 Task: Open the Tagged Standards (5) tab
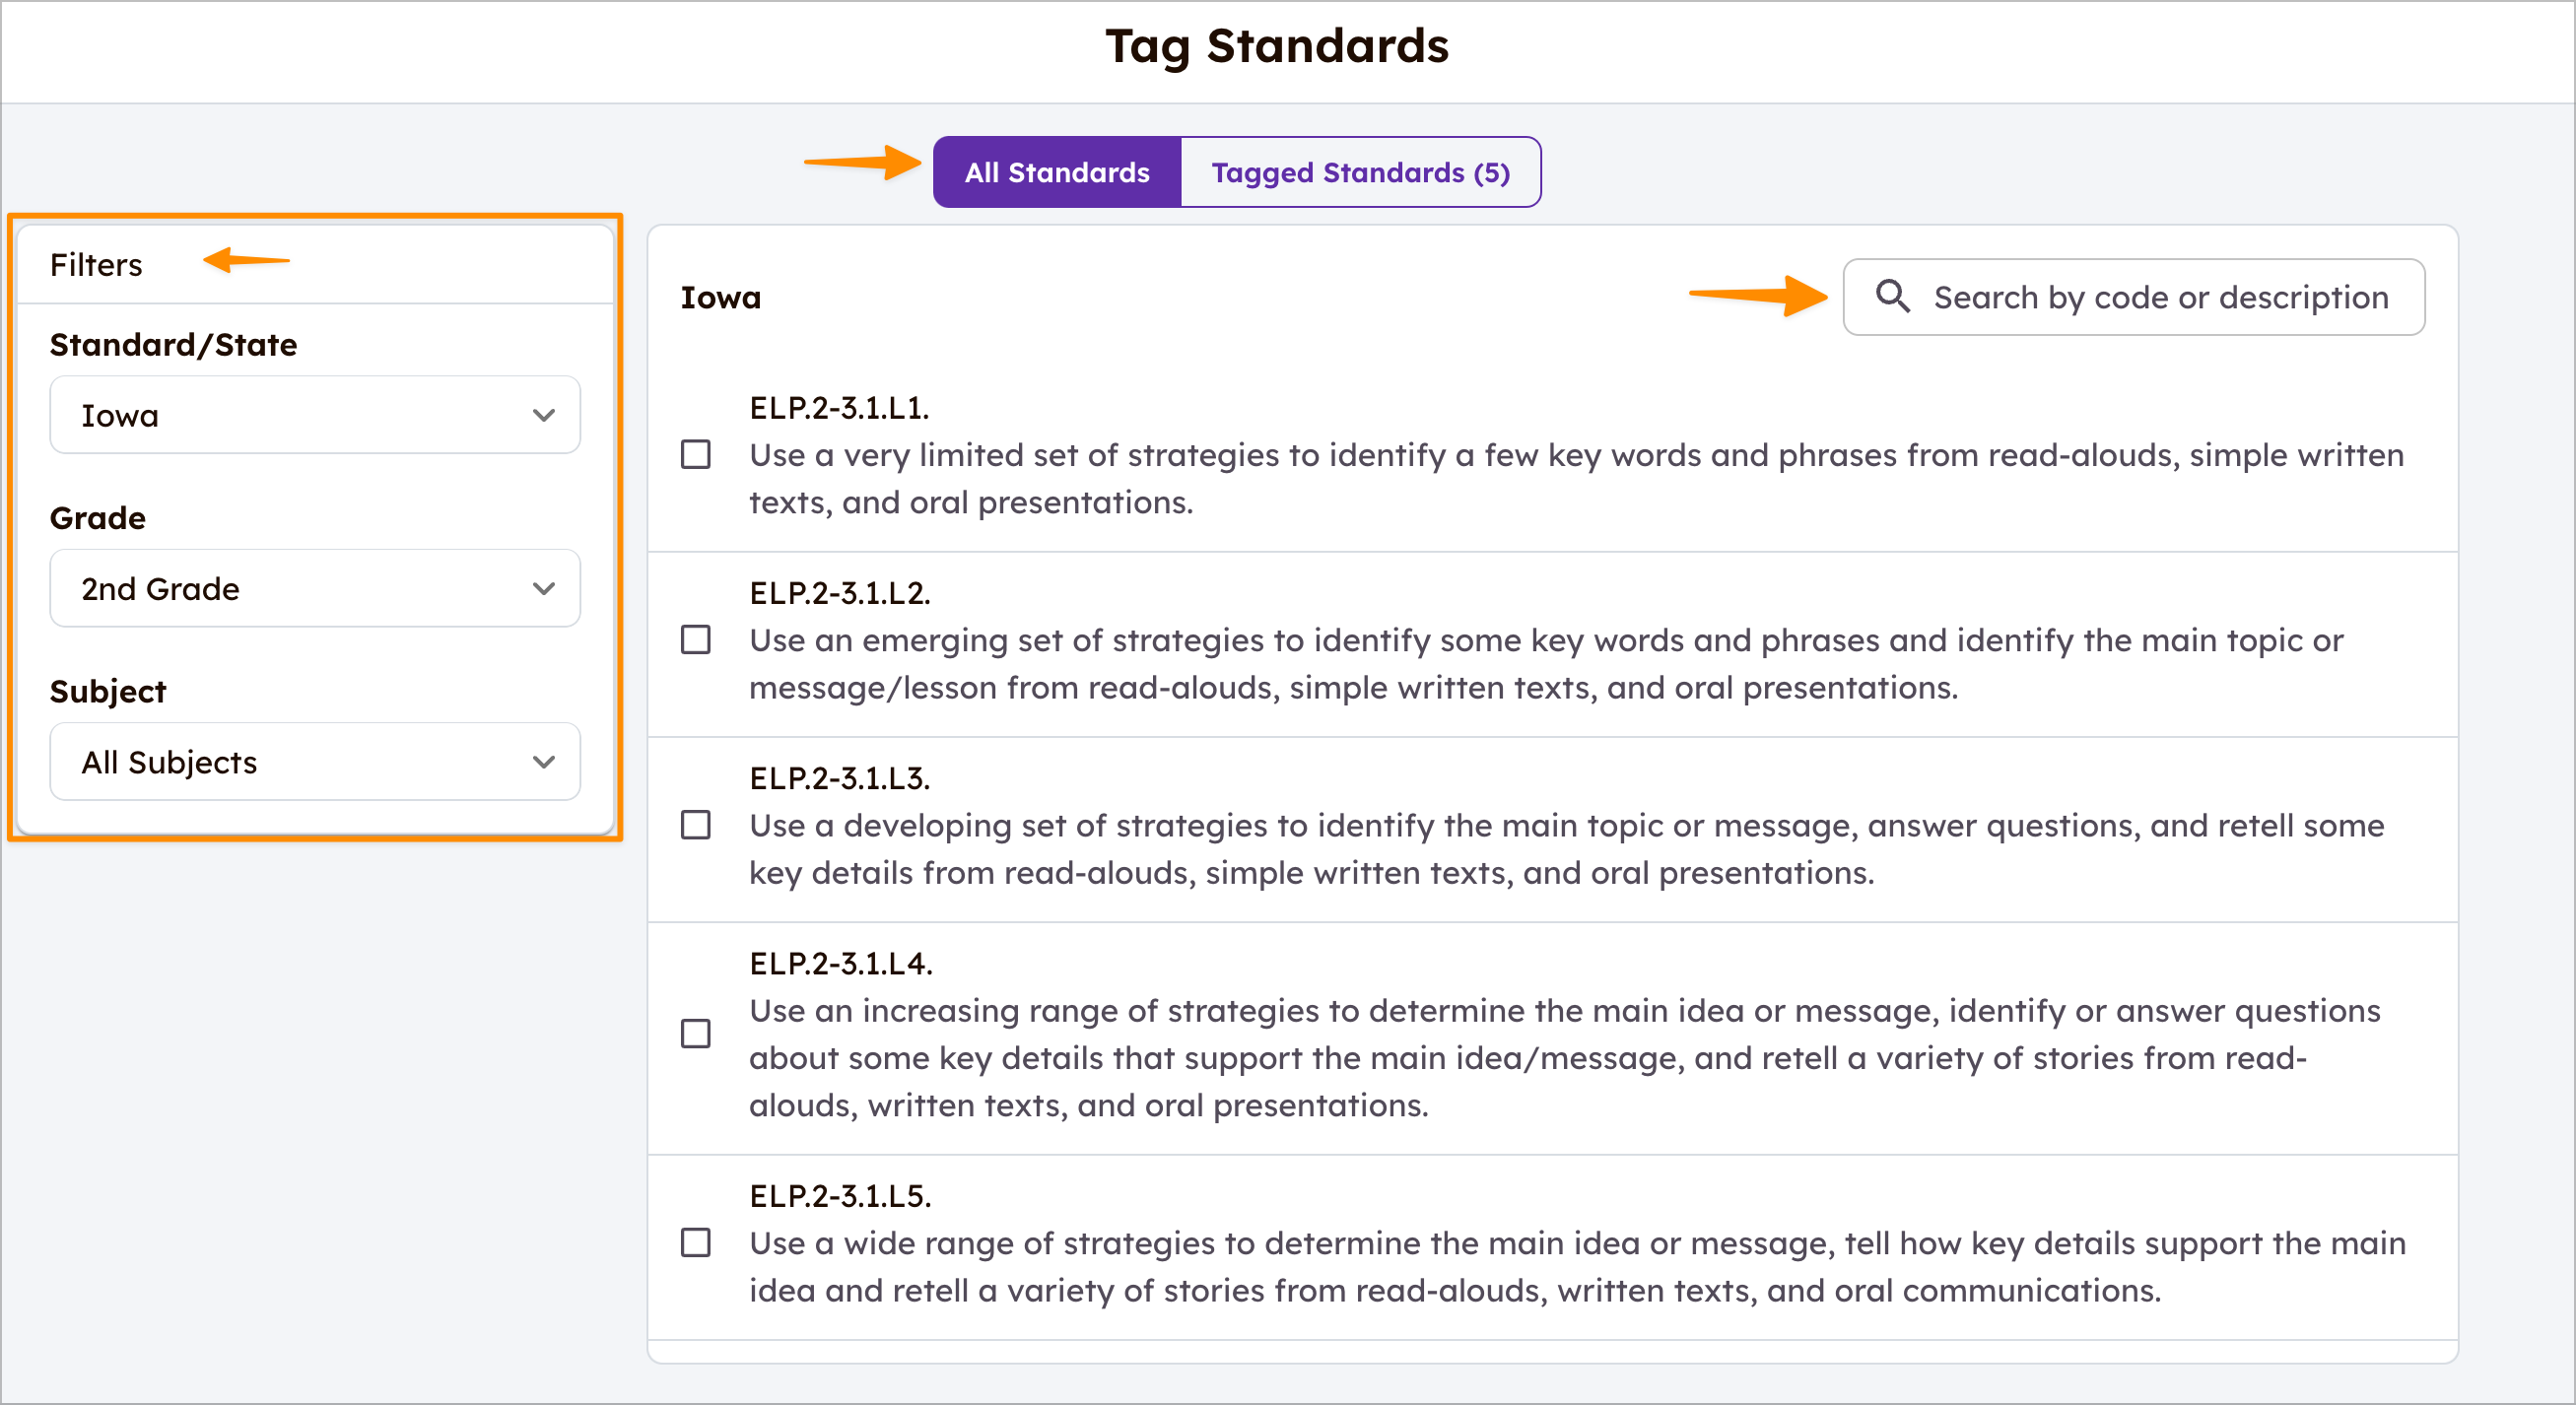coord(1360,172)
